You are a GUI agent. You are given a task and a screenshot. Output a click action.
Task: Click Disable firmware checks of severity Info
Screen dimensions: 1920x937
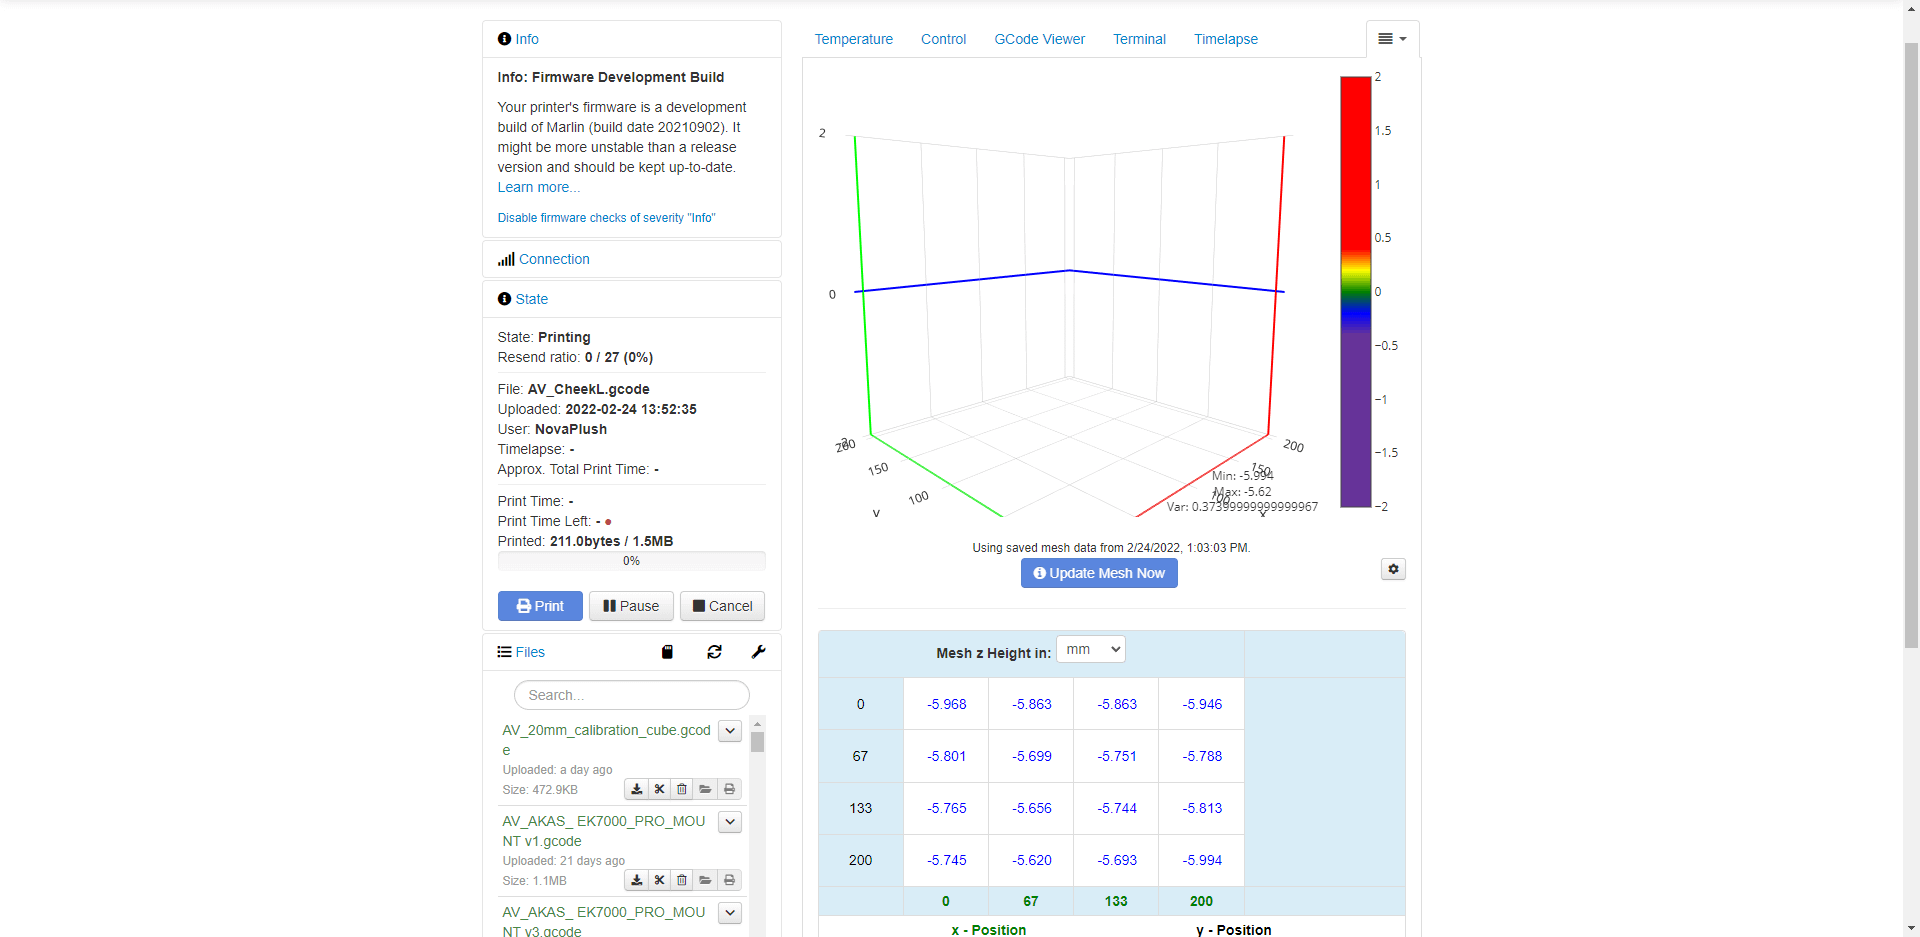[x=606, y=218]
